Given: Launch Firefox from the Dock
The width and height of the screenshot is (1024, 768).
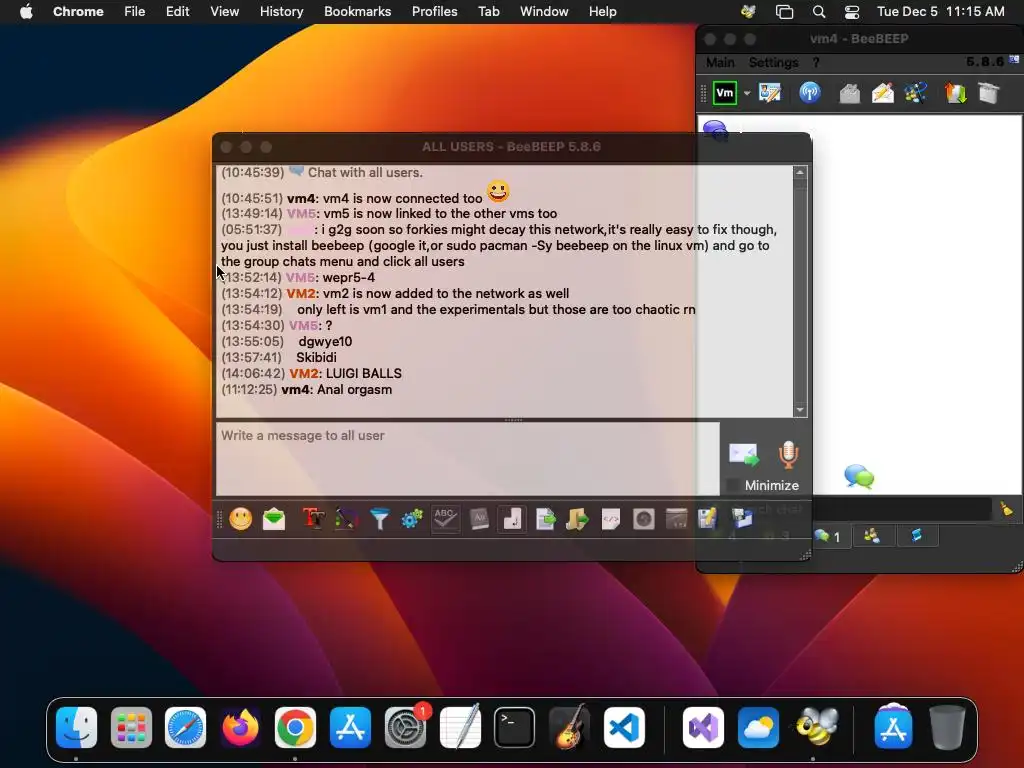Looking at the screenshot, I should coord(240,727).
